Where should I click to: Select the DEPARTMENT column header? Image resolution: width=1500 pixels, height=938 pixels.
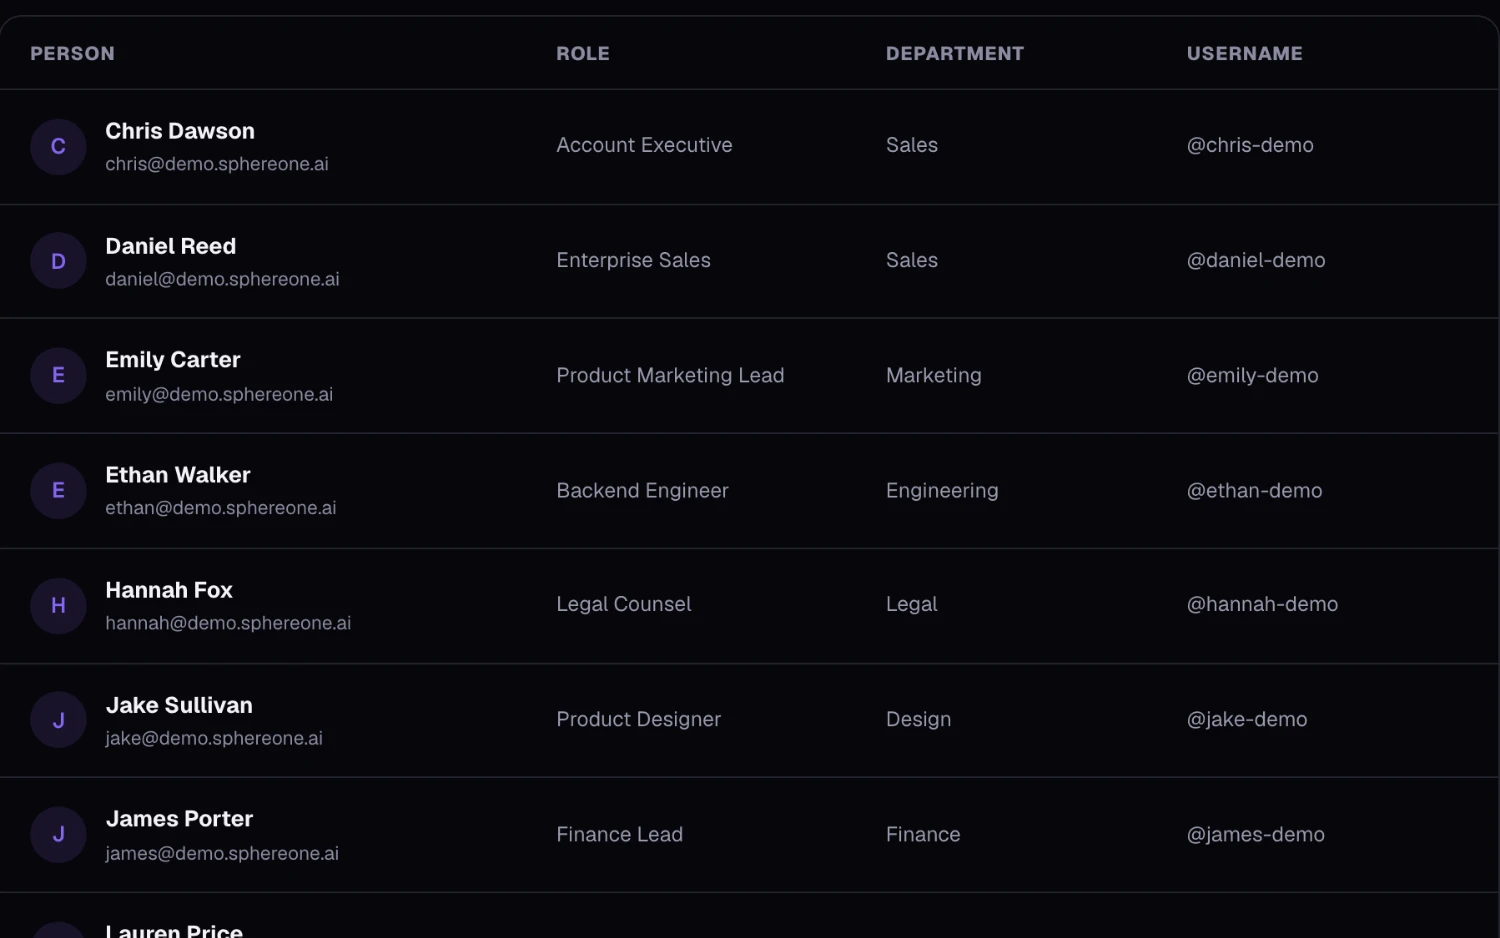[x=955, y=54]
